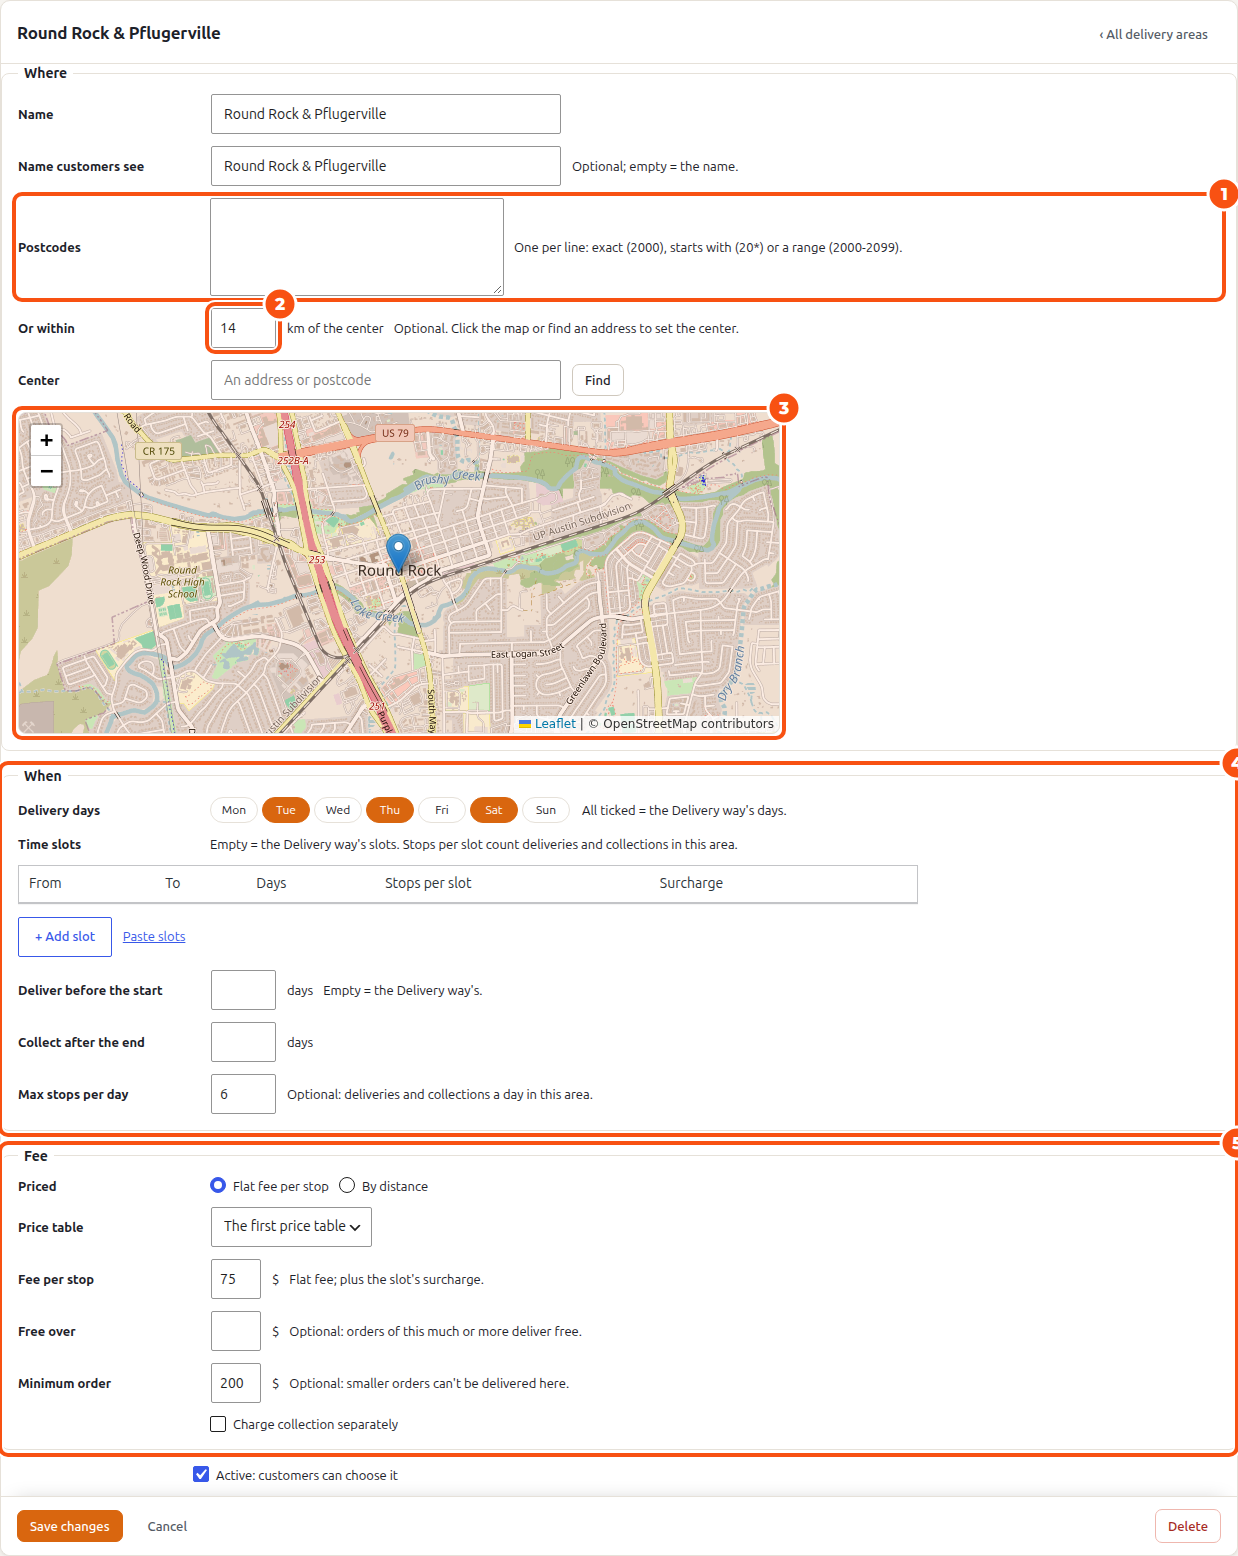The height and width of the screenshot is (1556, 1238).
Task: Toggle Mon delivery day
Action: [x=234, y=810]
